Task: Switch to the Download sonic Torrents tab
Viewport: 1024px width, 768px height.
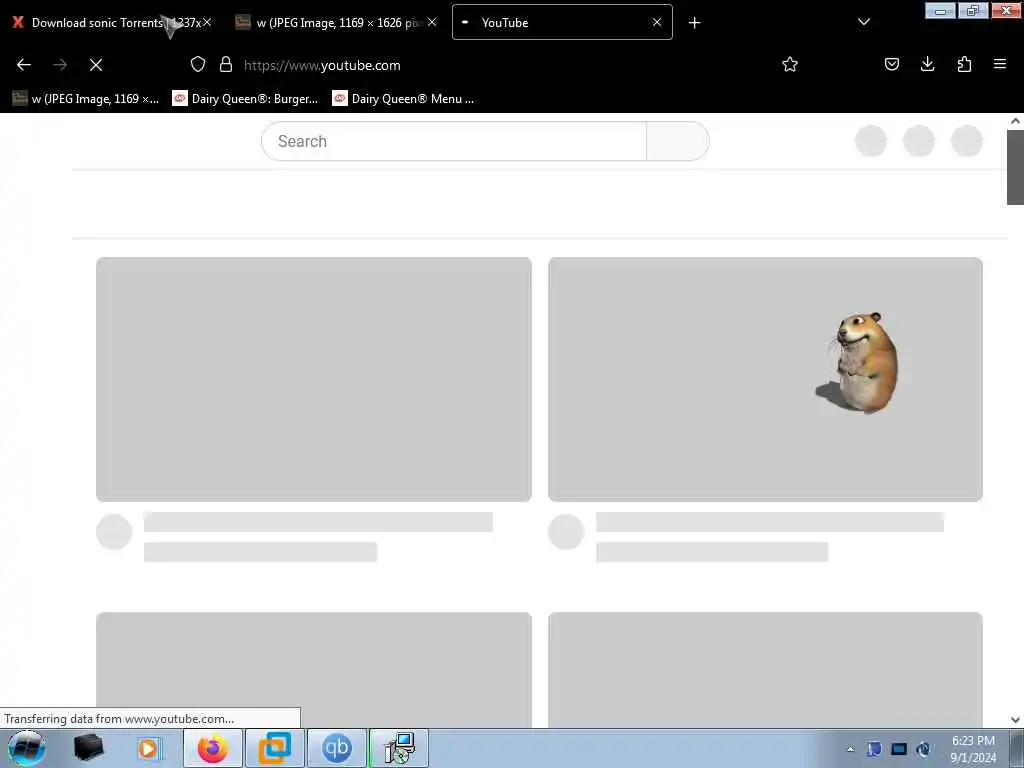Action: tap(112, 22)
